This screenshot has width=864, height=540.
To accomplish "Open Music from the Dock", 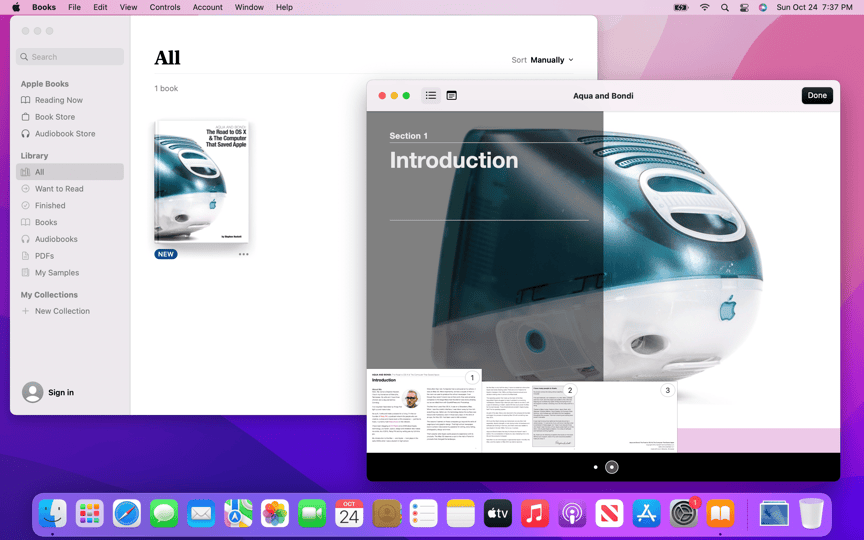I will pos(534,514).
